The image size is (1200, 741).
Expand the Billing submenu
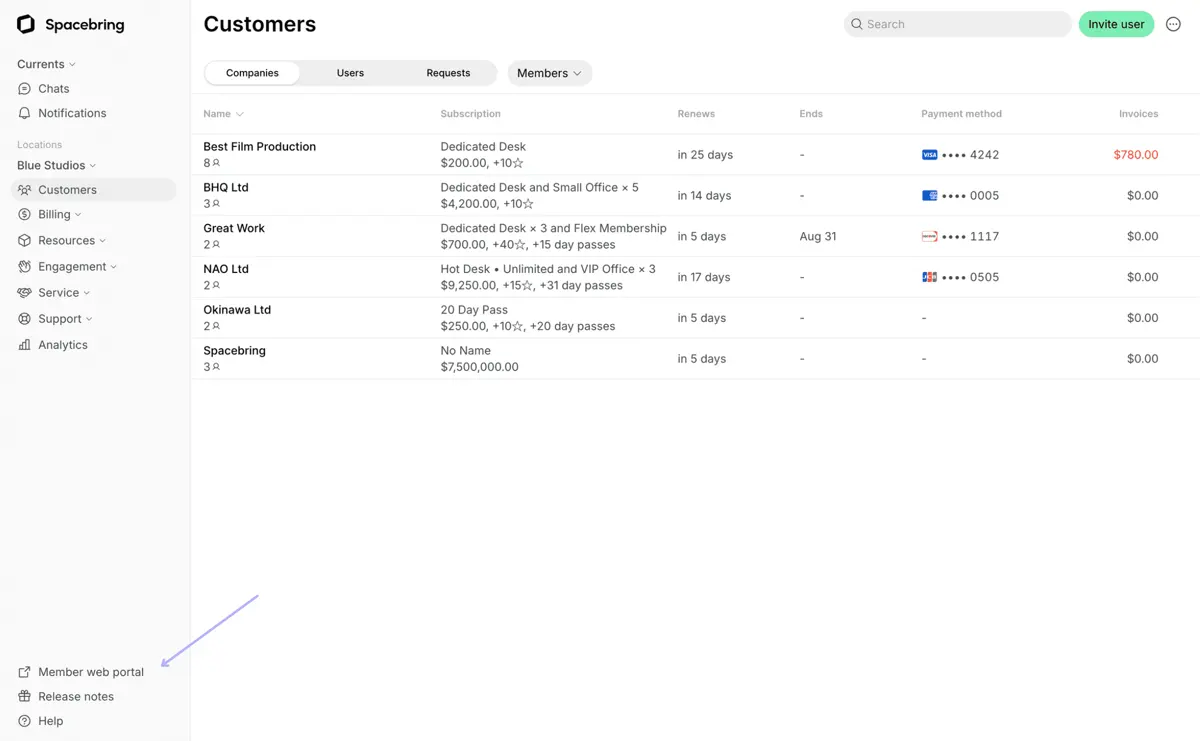click(x=78, y=215)
